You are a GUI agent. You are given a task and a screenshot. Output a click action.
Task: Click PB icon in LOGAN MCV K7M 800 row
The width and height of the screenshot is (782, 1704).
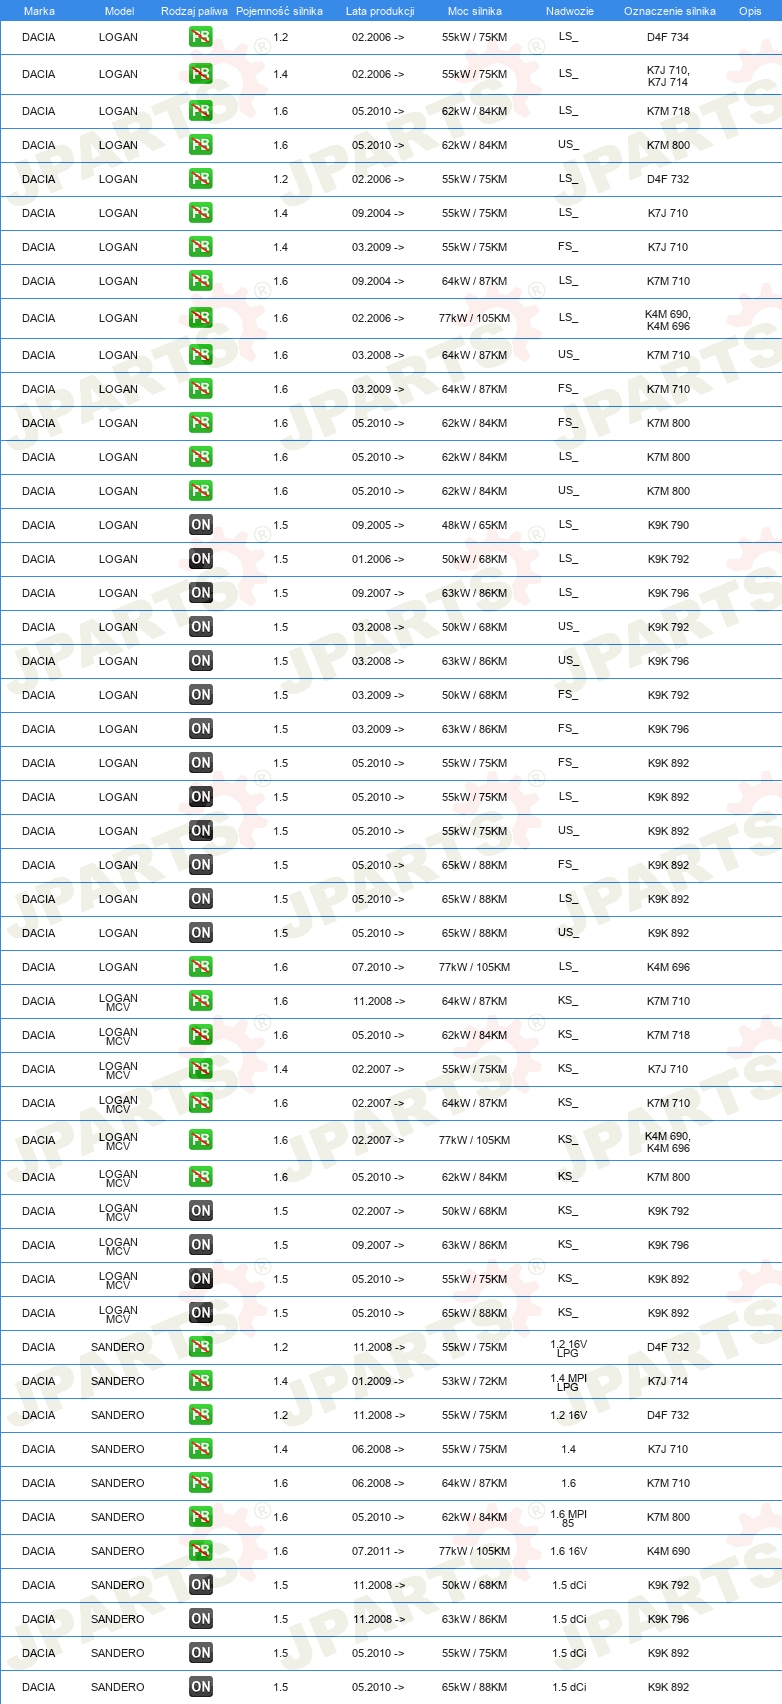201,1177
